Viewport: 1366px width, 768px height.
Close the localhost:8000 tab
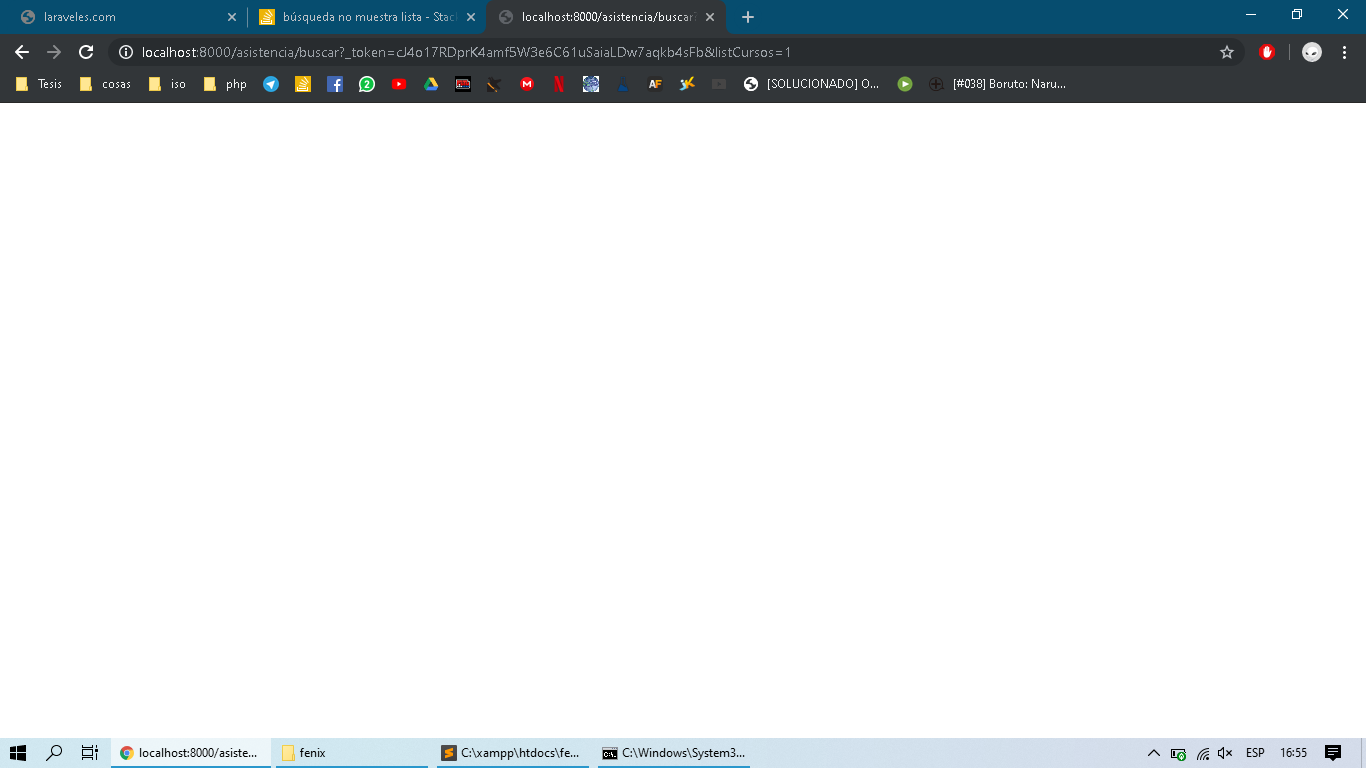tap(710, 17)
